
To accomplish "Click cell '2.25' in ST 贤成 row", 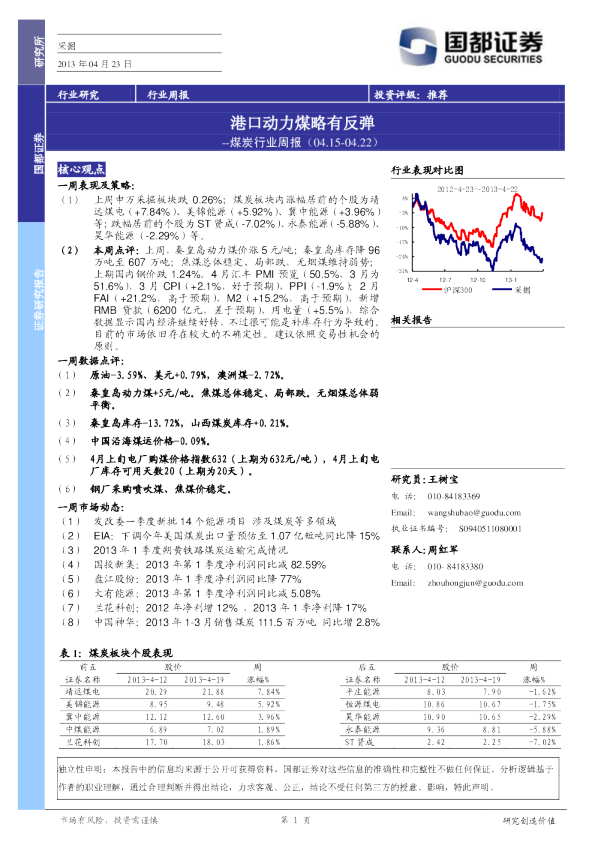I will (x=491, y=742).
